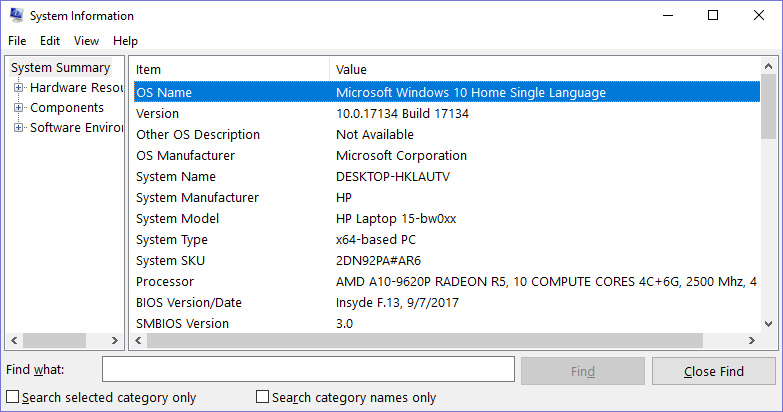Click the Find button
The image size is (783, 412).
(x=583, y=371)
